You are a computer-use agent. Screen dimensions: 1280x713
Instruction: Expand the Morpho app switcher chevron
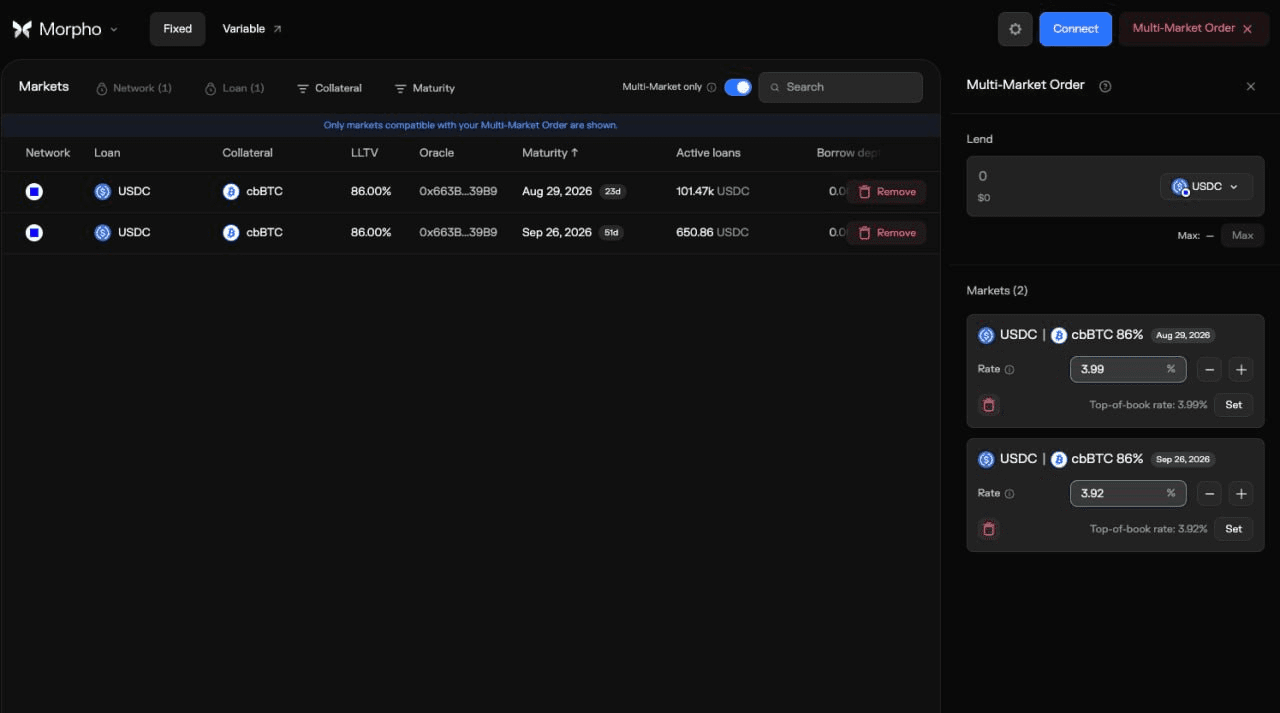coord(114,29)
